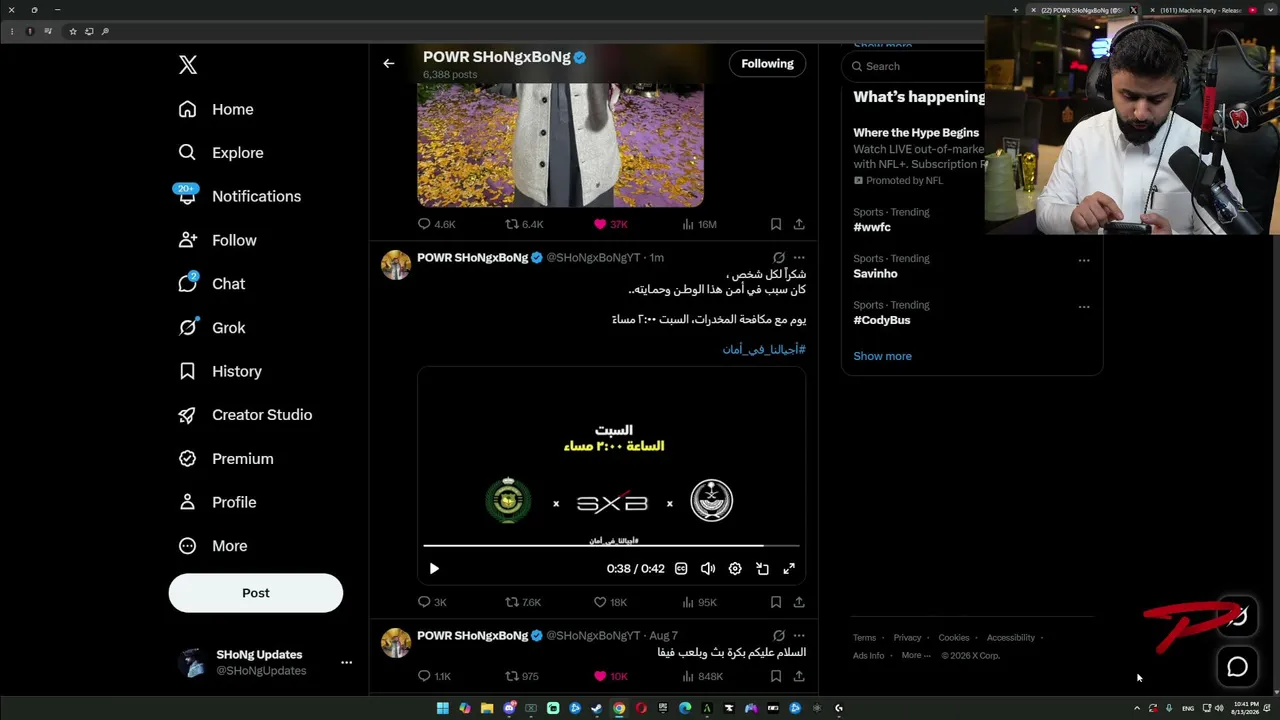The height and width of the screenshot is (720, 1280).
Task: Toggle picture-in-picture for the video
Action: [762, 569]
